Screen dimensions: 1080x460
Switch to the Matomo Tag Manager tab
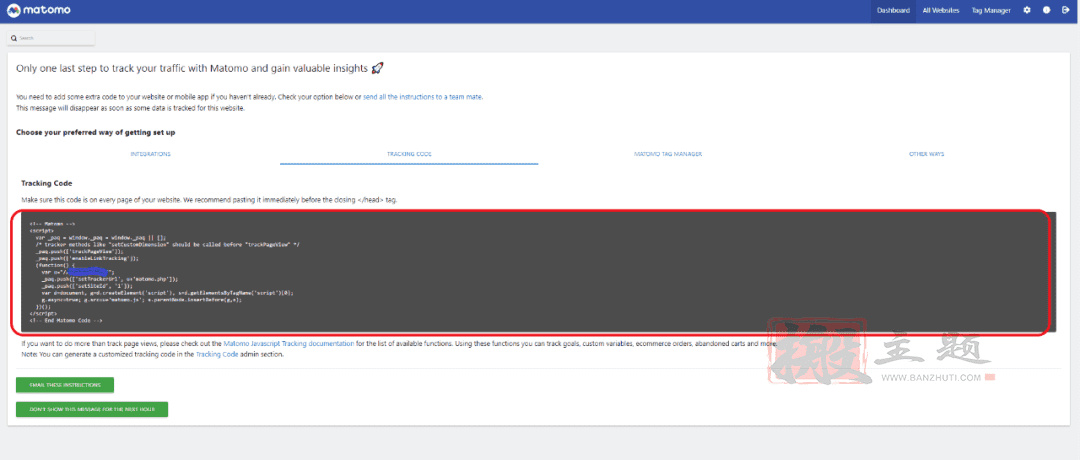tap(667, 154)
